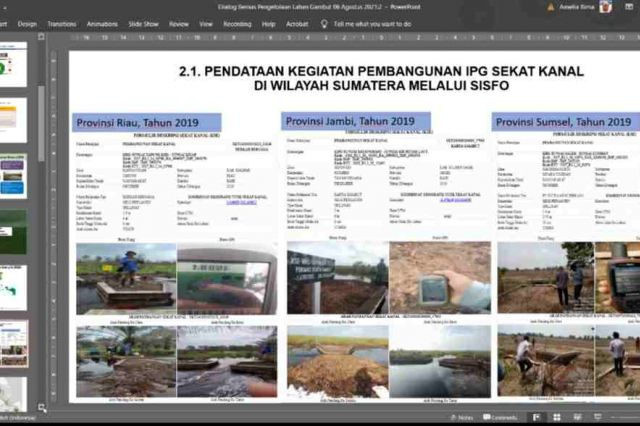The image size is (640, 426).
Task: Select the Recording tab
Action: tap(237, 24)
